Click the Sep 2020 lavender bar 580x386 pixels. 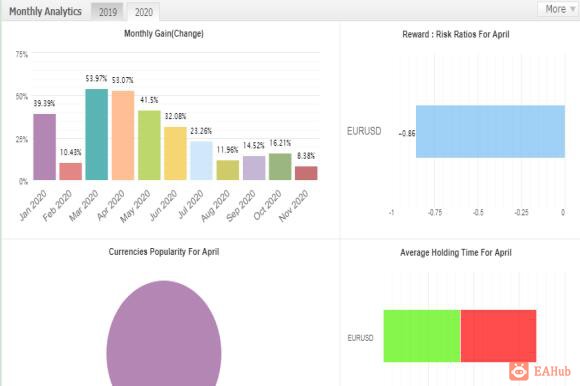[x=254, y=168]
